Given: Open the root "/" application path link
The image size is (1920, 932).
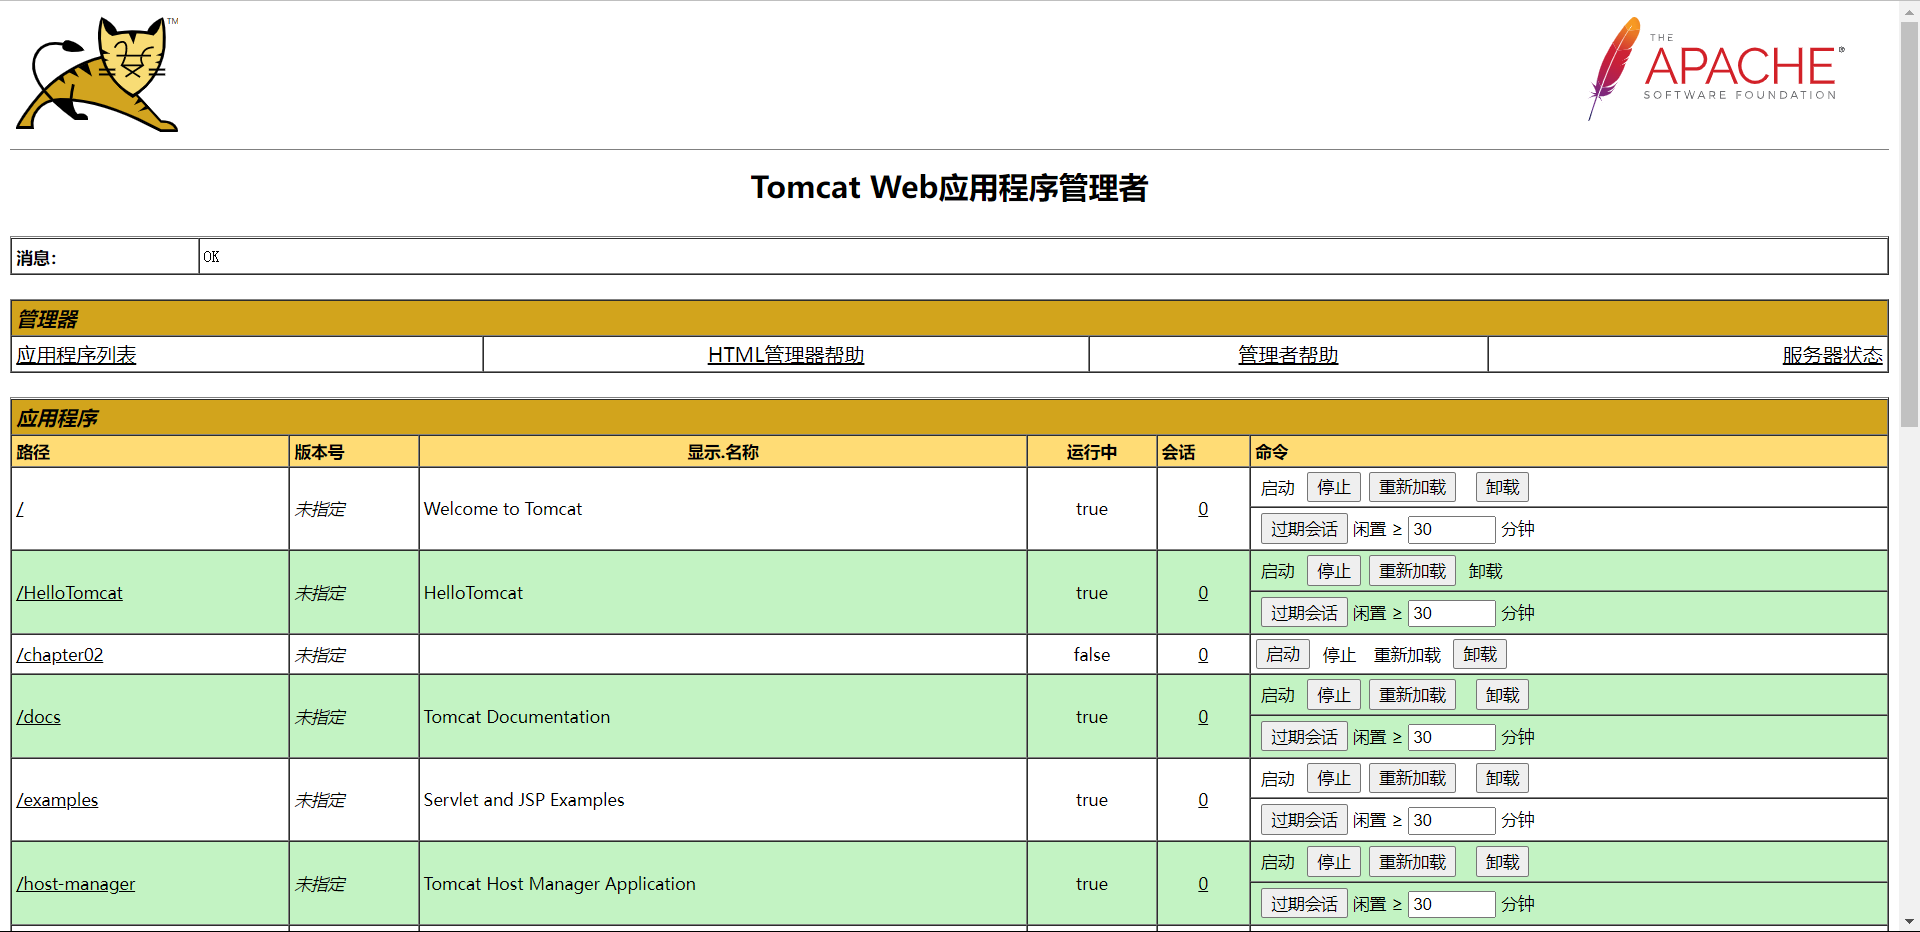Looking at the screenshot, I should tap(20, 509).
